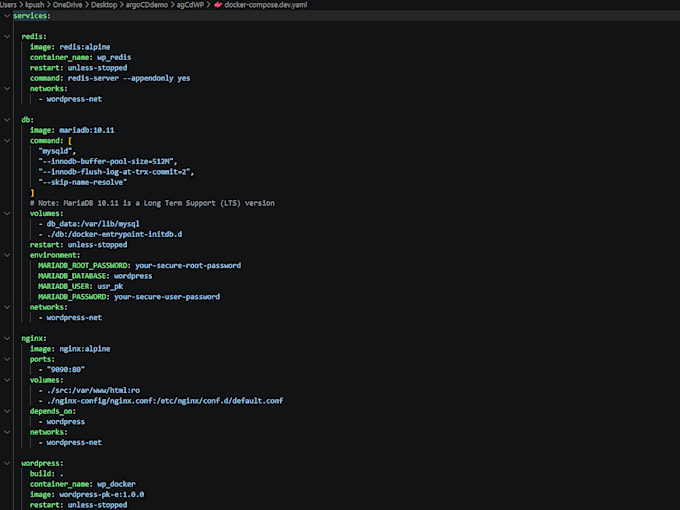Image resolution: width=680 pixels, height=510 pixels.
Task: Collapse the services block fold chevron
Action: (x=7, y=16)
